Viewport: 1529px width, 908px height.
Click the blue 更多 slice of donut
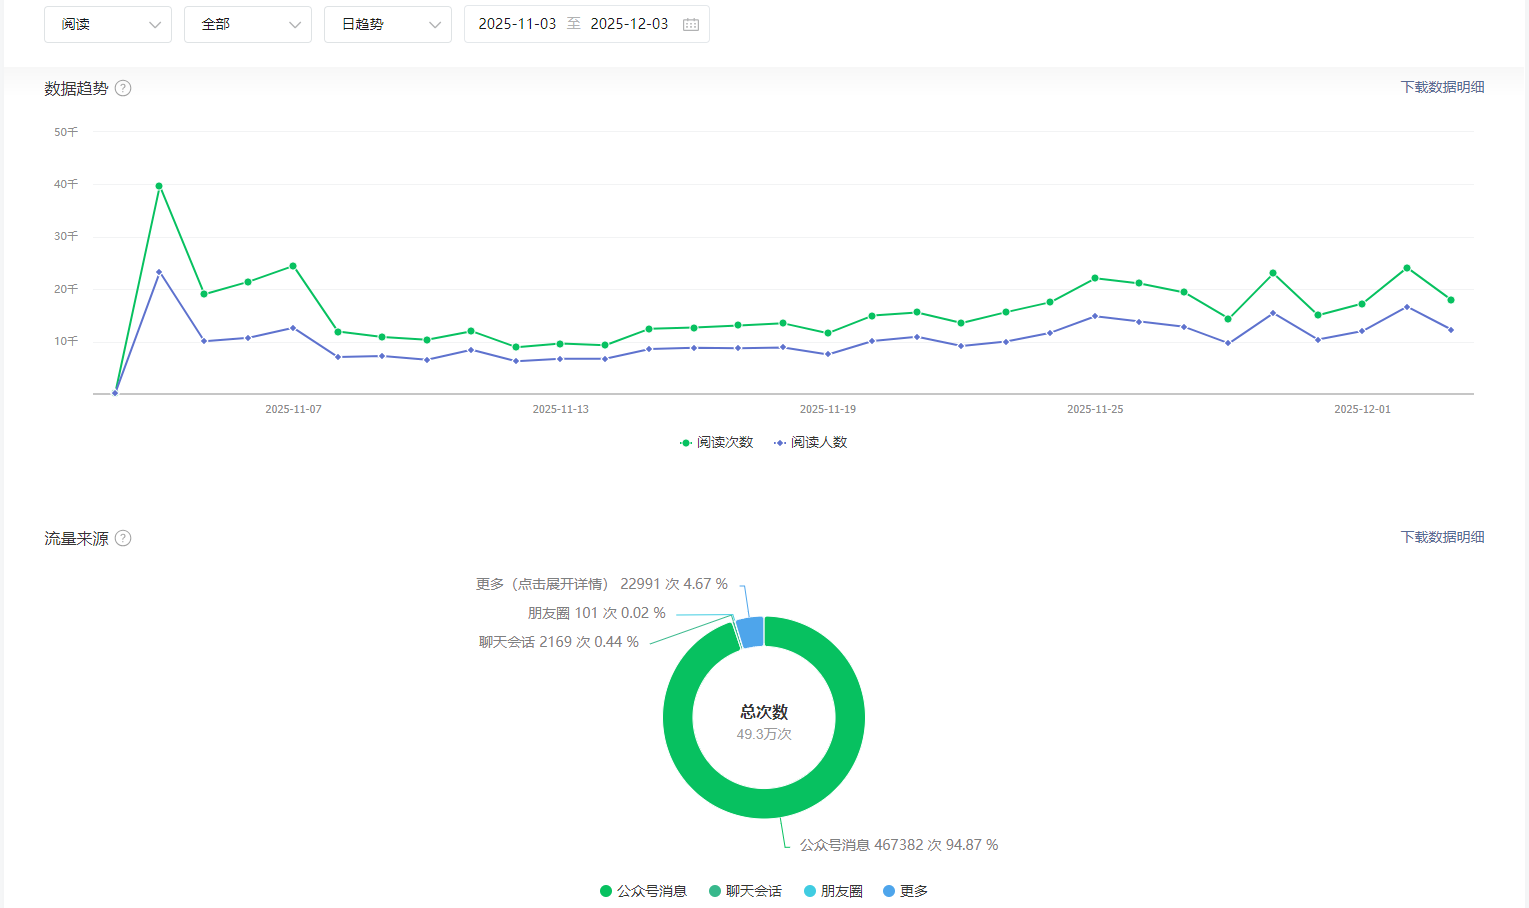751,632
